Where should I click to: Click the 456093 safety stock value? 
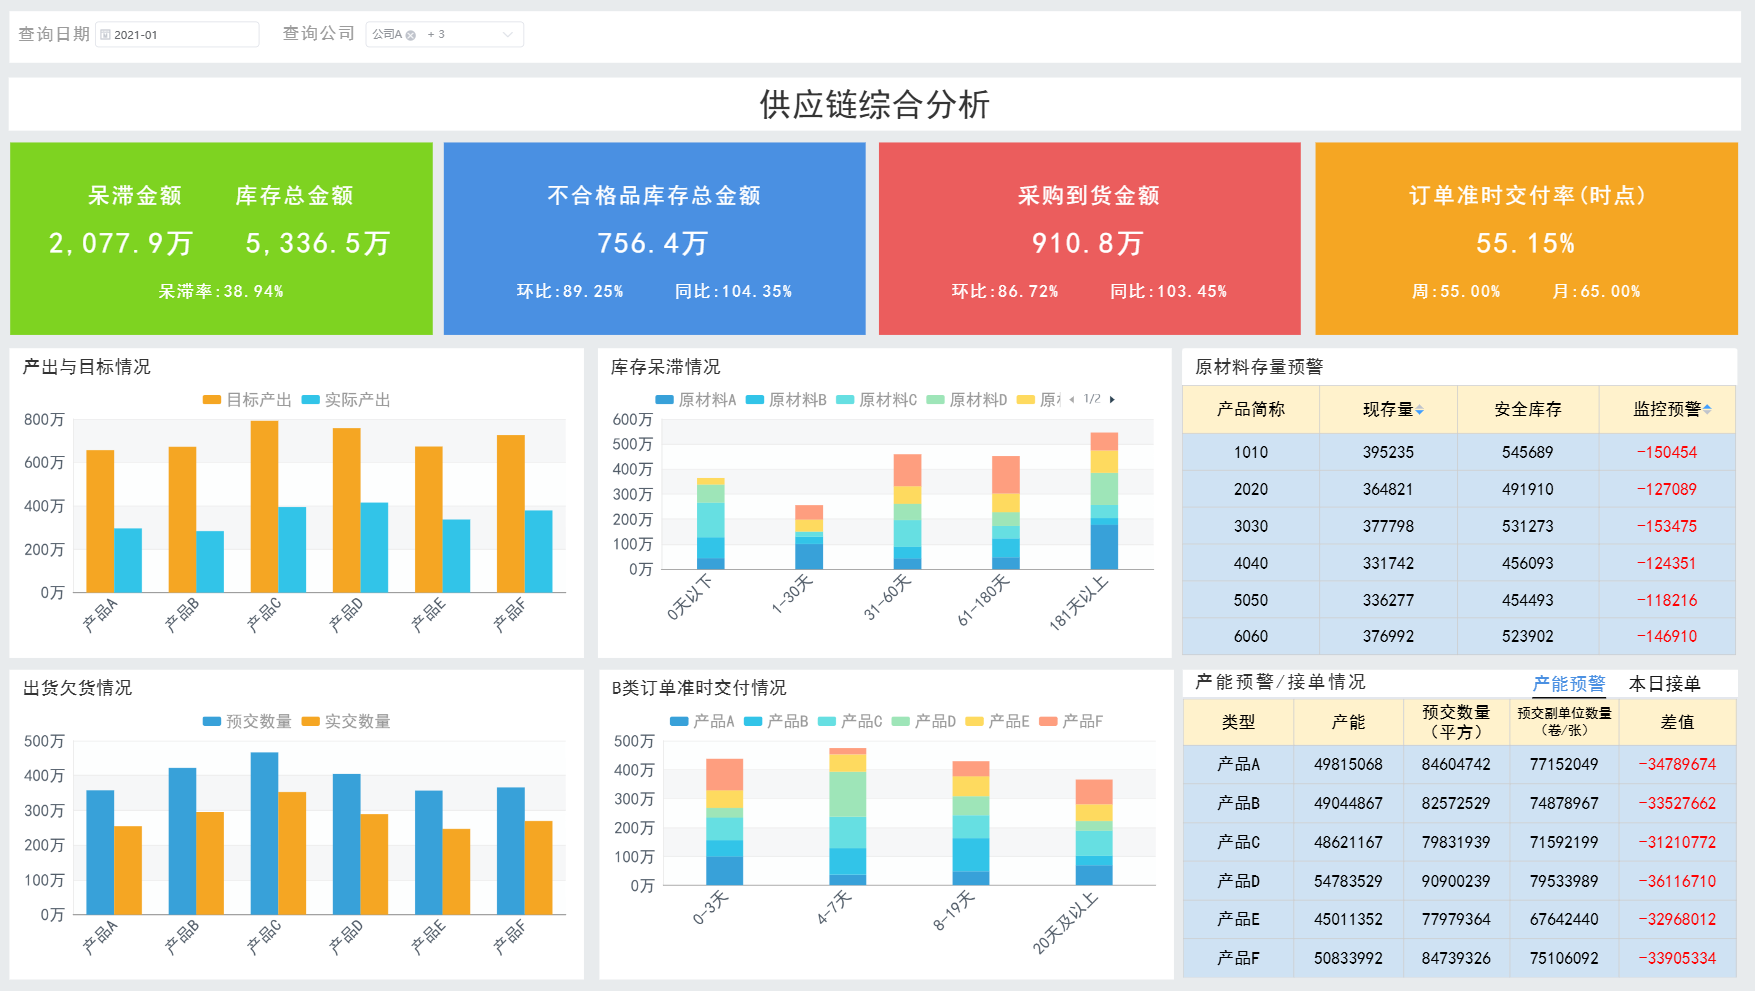pos(1528,563)
